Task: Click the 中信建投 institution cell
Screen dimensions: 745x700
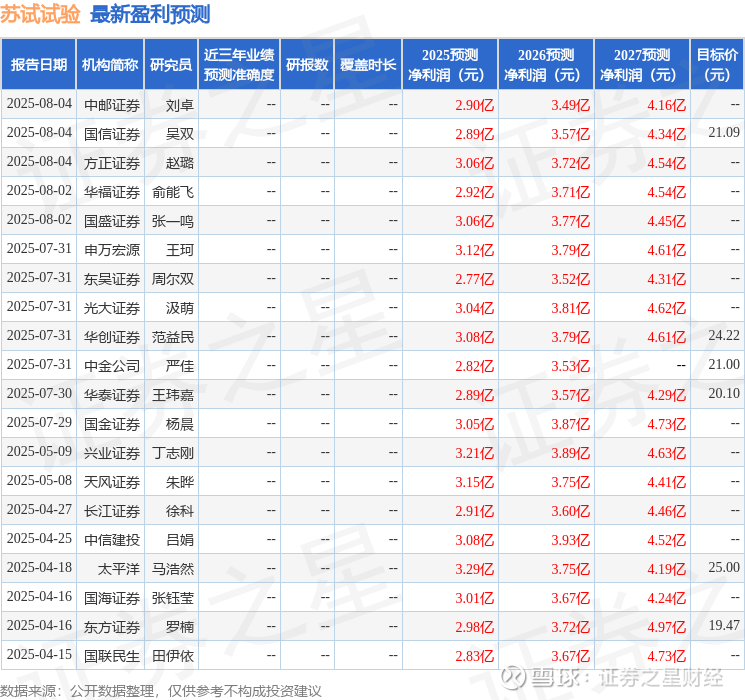Action: (112, 540)
